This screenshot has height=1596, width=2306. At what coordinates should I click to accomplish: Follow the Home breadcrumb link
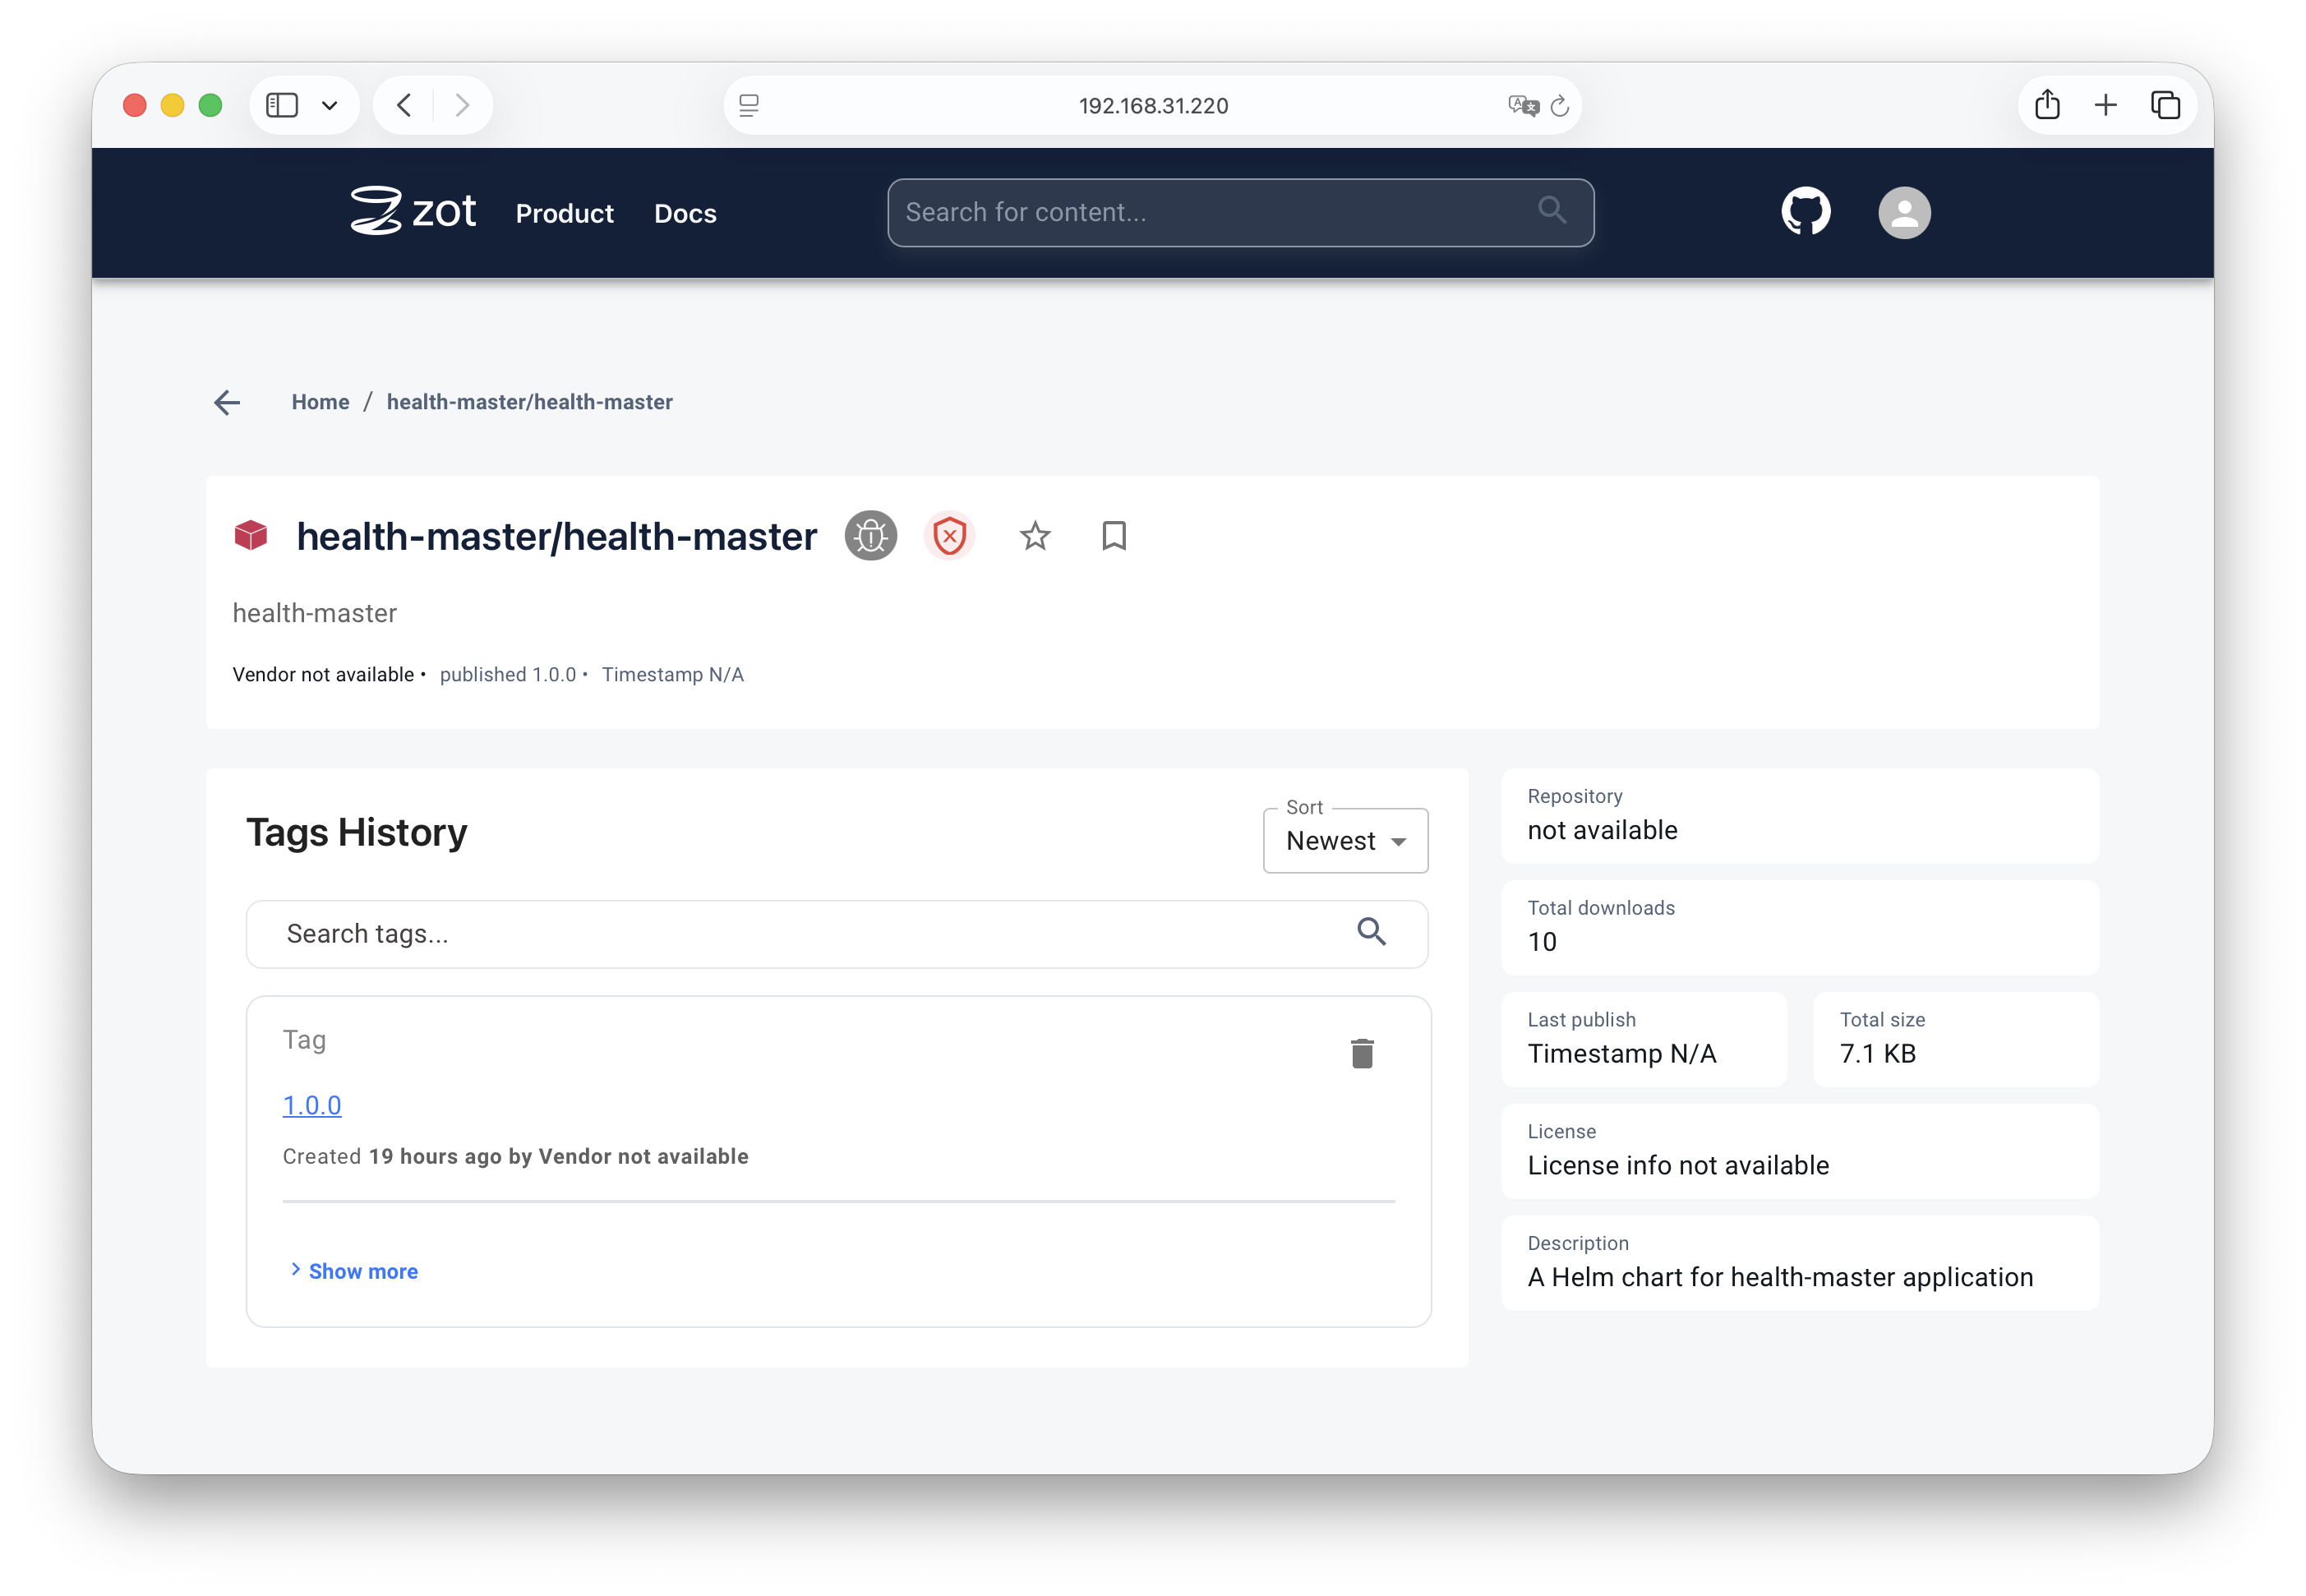tap(319, 402)
